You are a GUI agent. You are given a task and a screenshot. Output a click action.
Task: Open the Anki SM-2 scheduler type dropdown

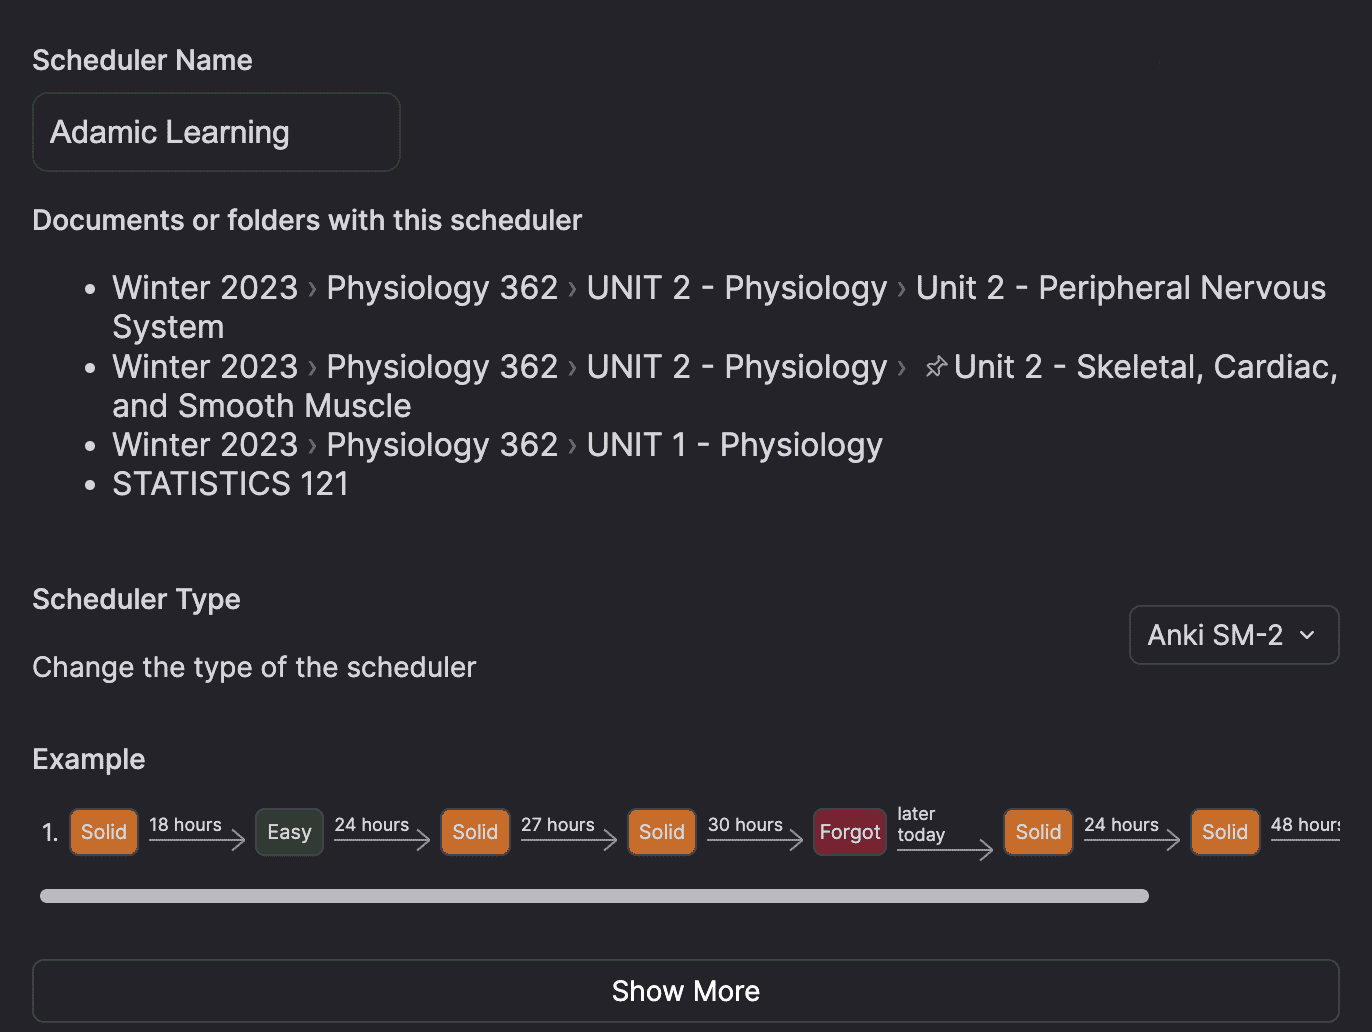tap(1232, 635)
